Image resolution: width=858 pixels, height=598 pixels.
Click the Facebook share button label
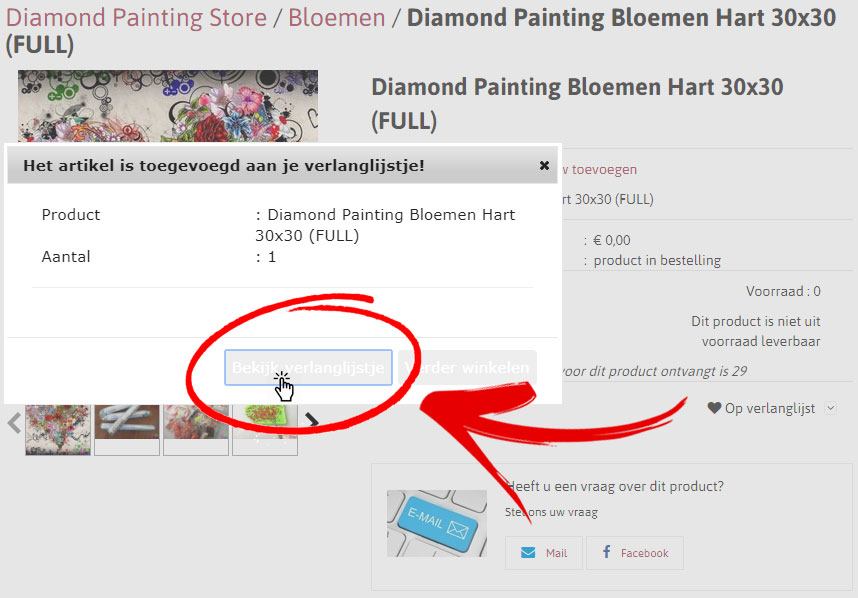coord(645,553)
